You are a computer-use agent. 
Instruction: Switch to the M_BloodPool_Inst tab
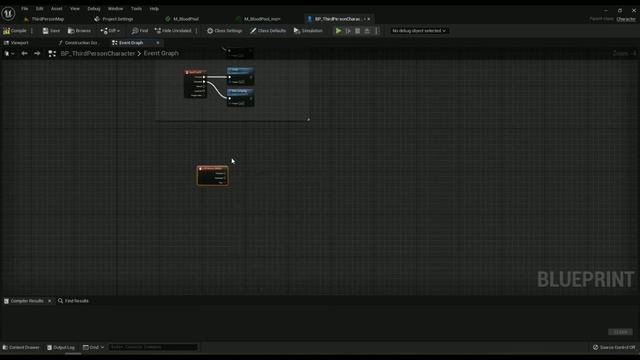(x=262, y=19)
